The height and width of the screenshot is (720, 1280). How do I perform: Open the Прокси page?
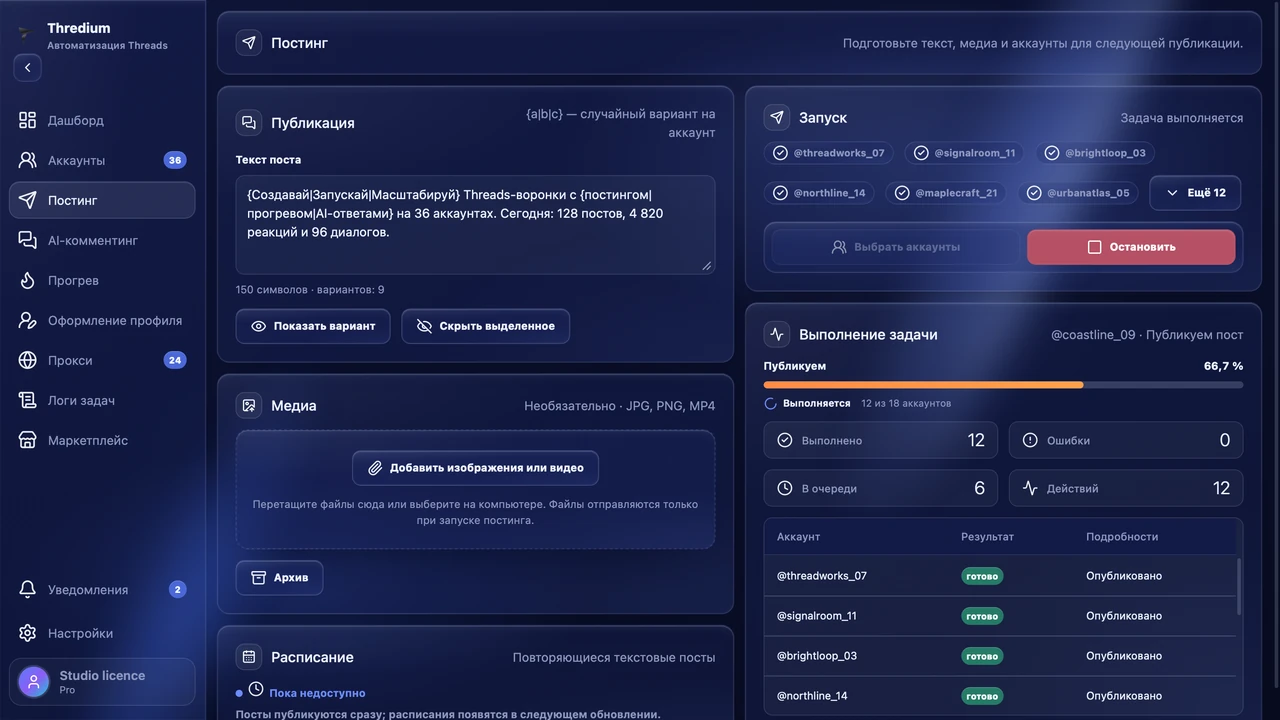[102, 360]
